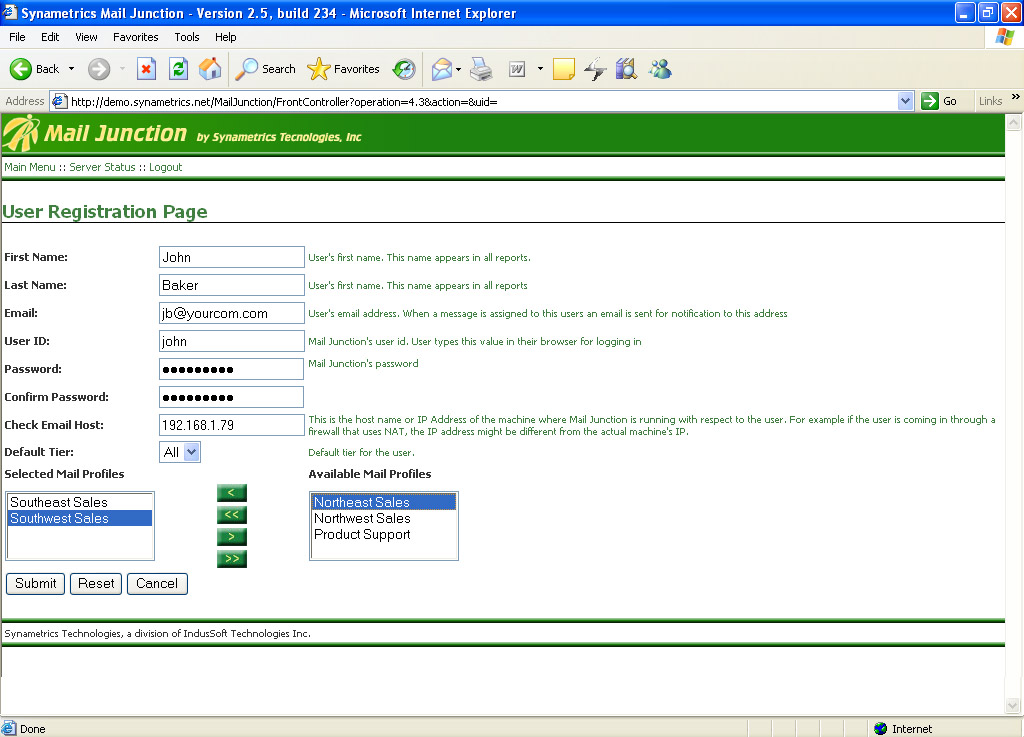The image size is (1024, 737).
Task: Click the yellow note Discuss icon
Action: [x=564, y=69]
